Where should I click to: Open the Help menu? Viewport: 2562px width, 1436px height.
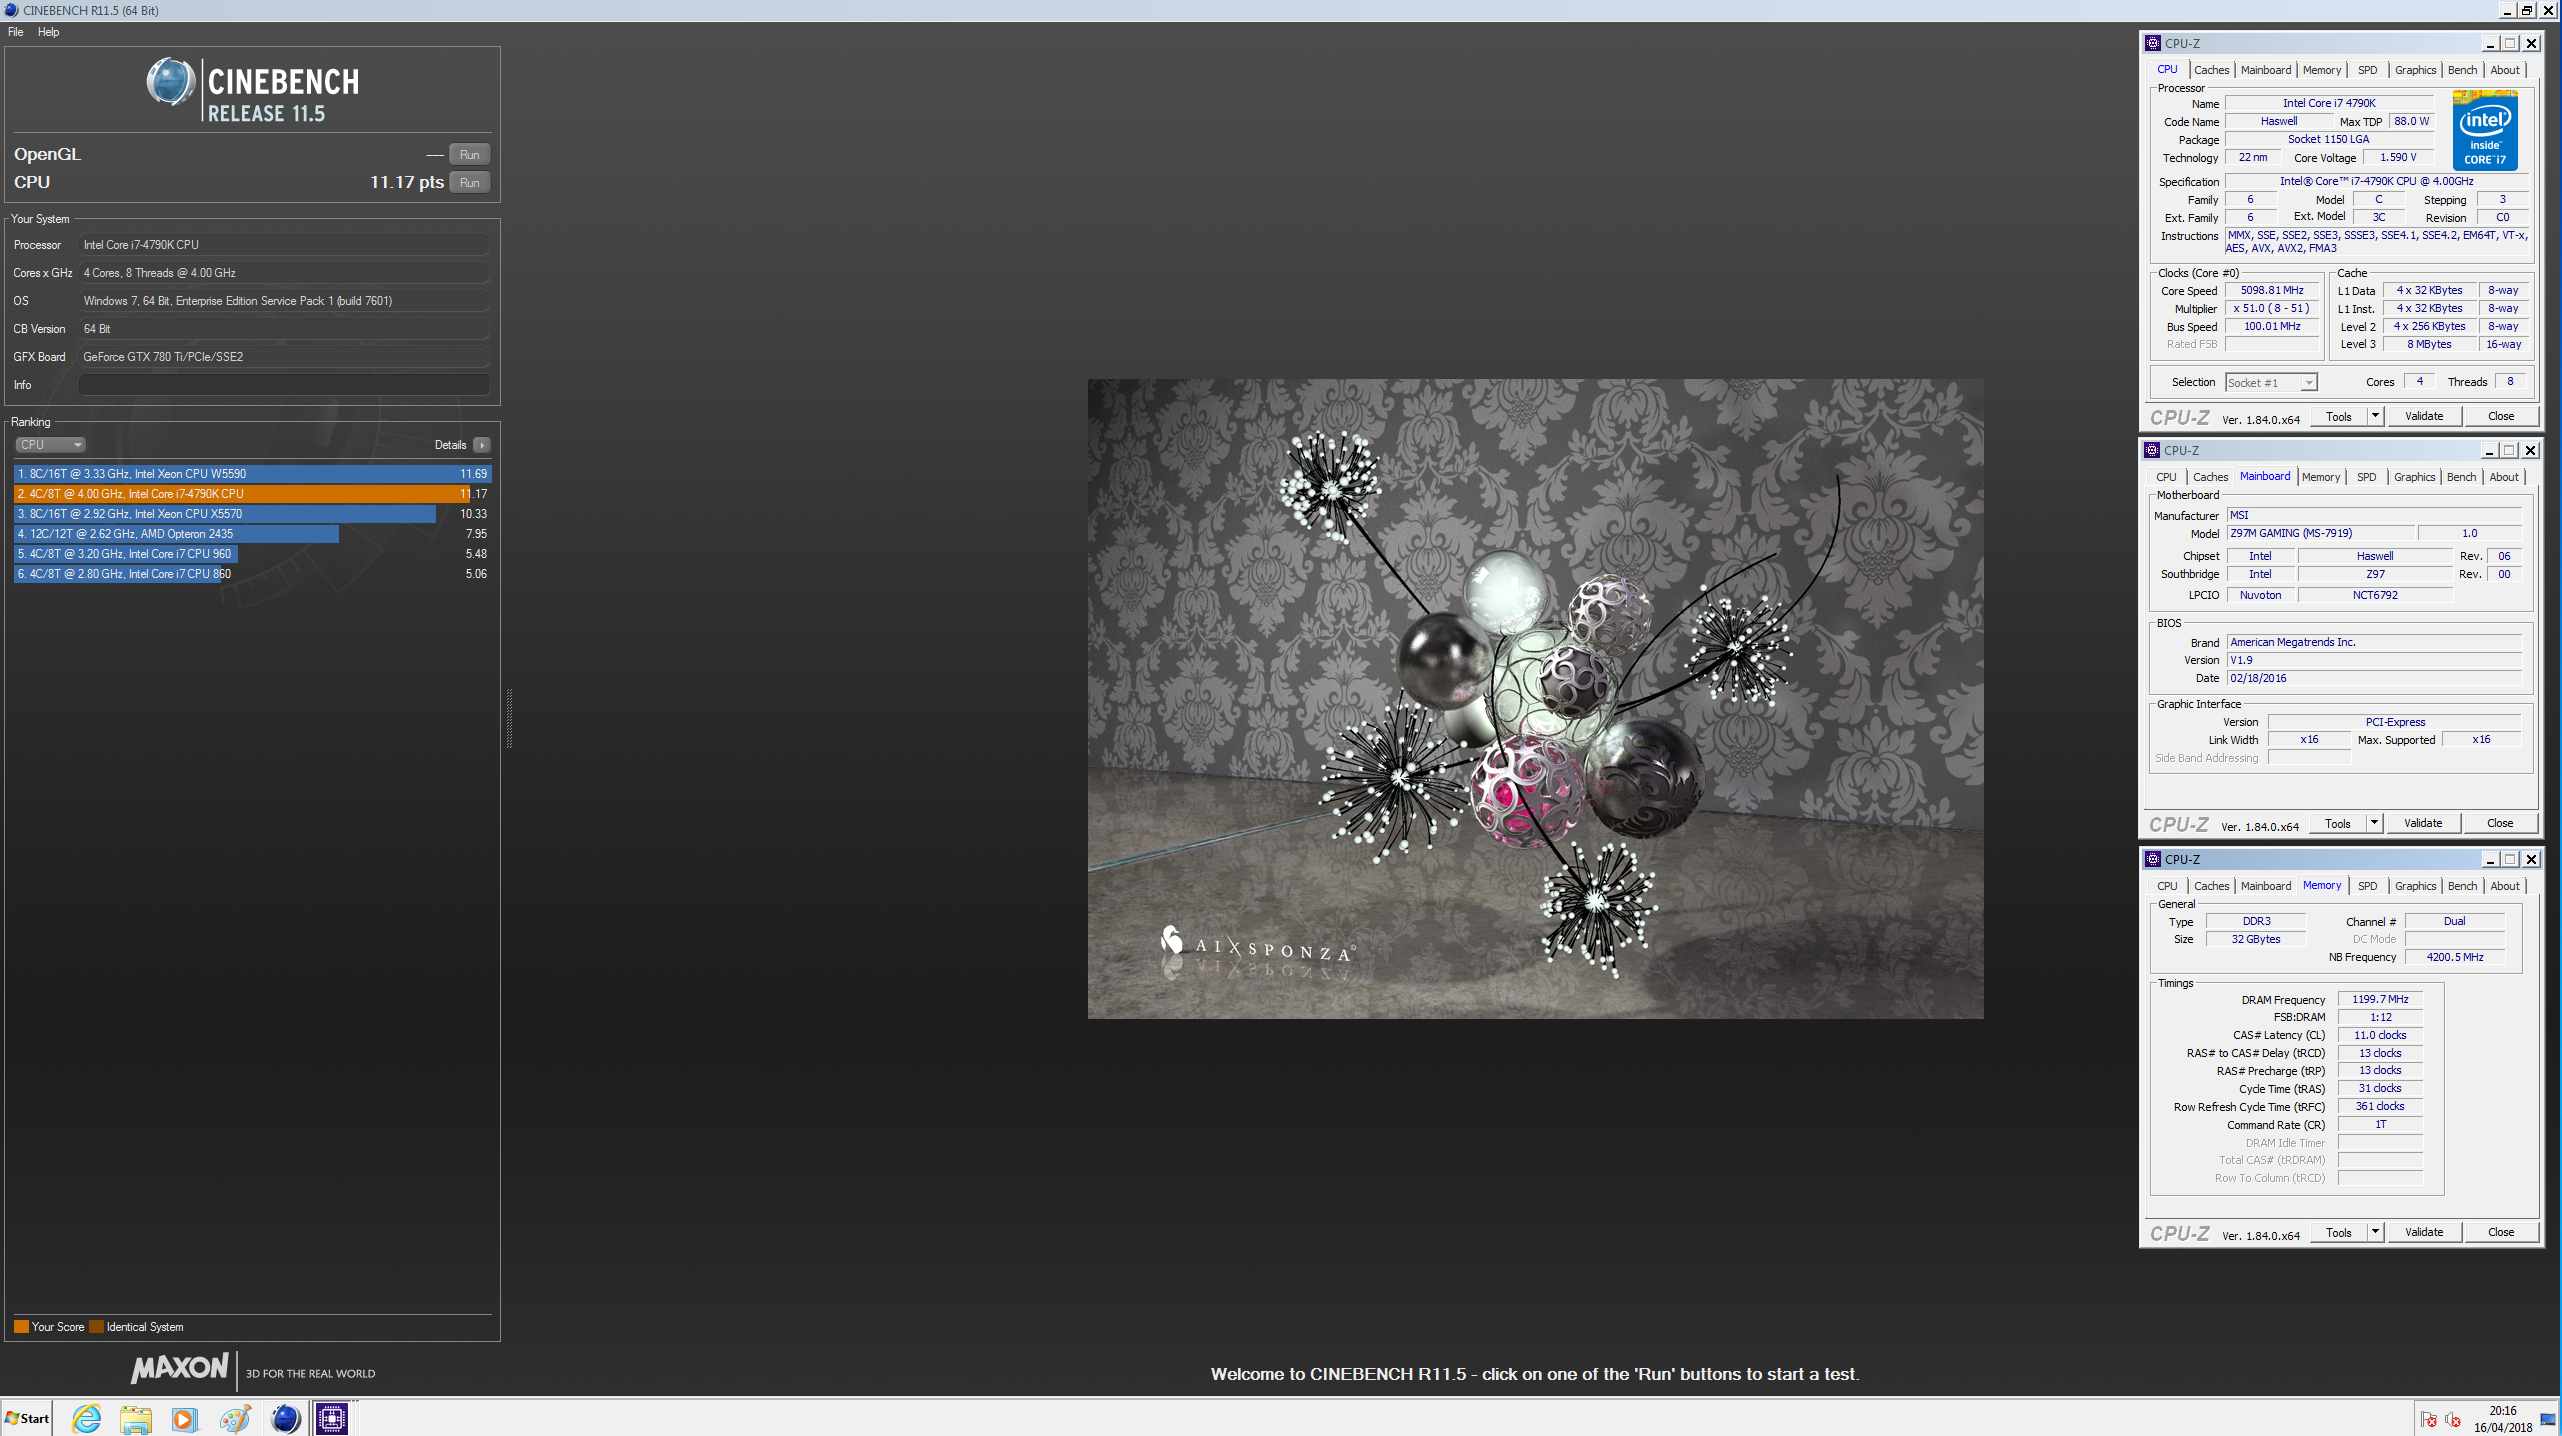click(x=48, y=32)
